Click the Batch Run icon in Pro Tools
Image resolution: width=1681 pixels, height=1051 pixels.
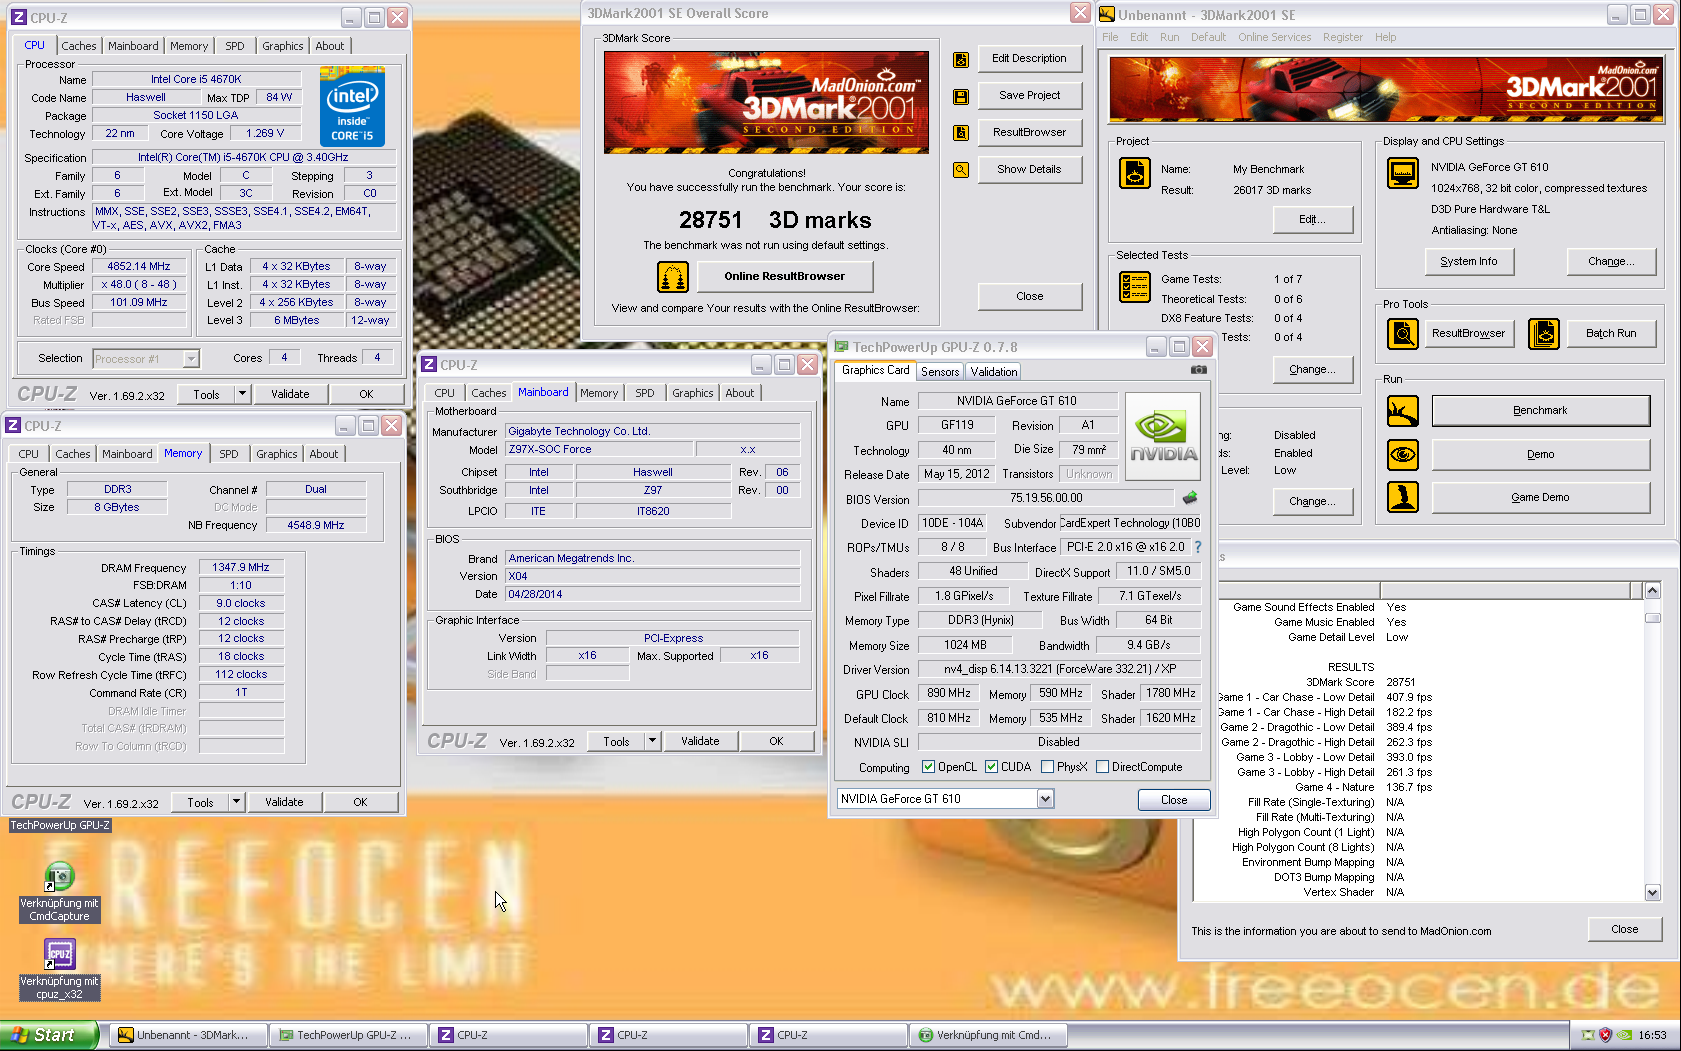(1544, 334)
